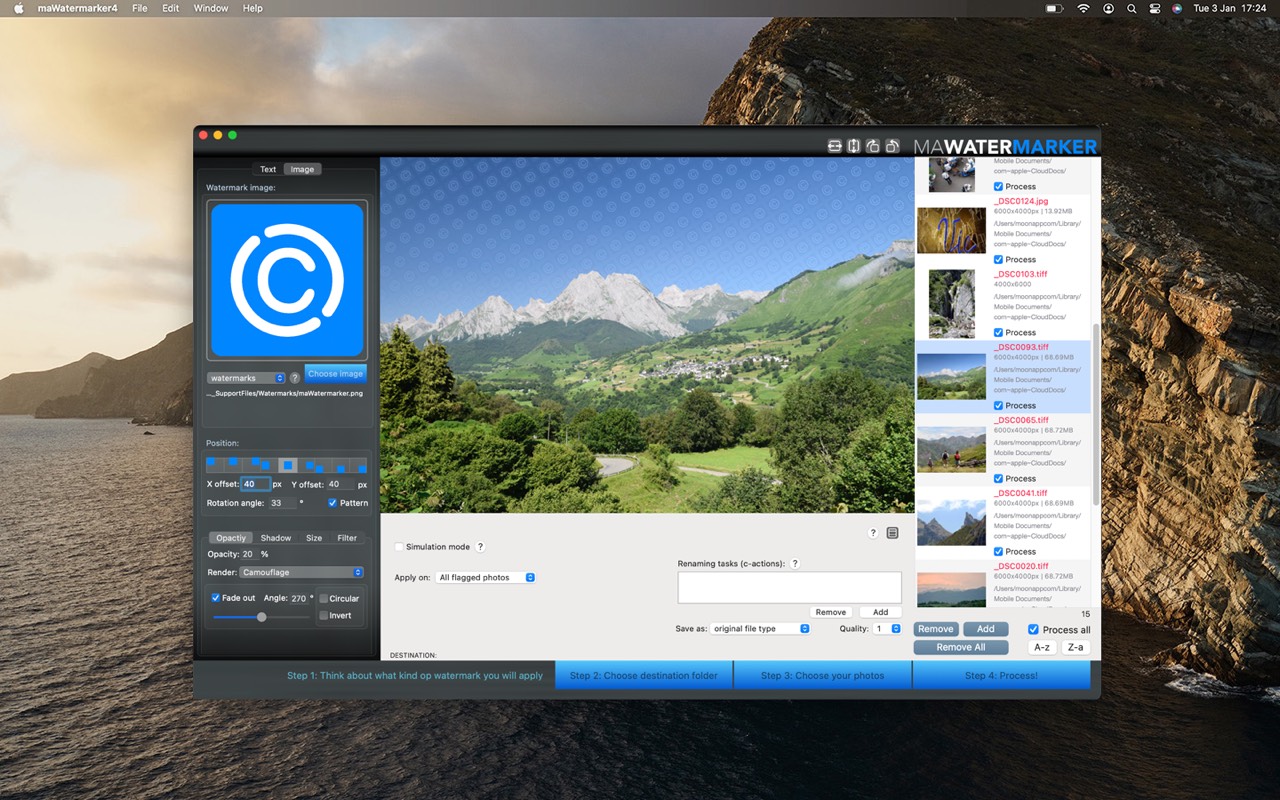Click the Rotation angle input field
1280x800 pixels.
[x=281, y=503]
